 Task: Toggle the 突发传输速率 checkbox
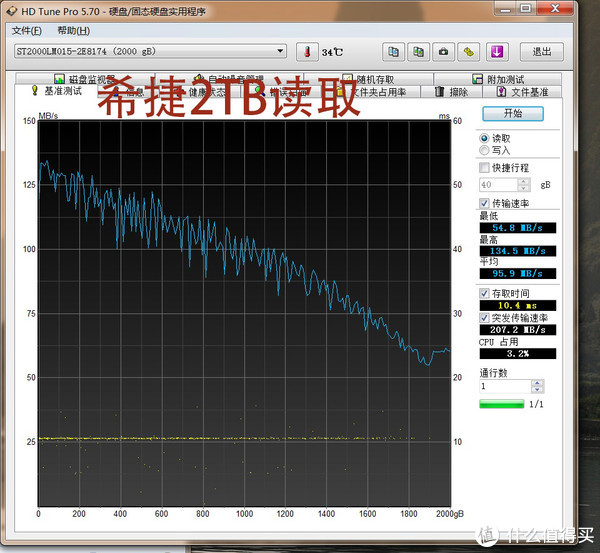pos(484,318)
